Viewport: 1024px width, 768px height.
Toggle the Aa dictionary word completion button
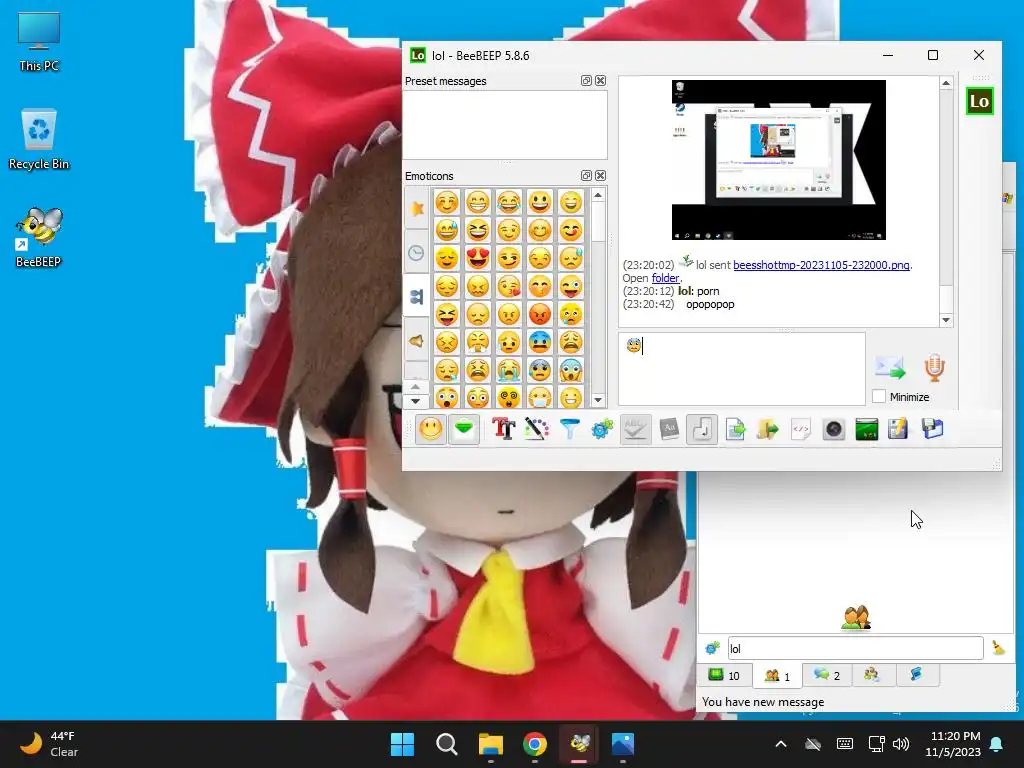[x=669, y=429]
